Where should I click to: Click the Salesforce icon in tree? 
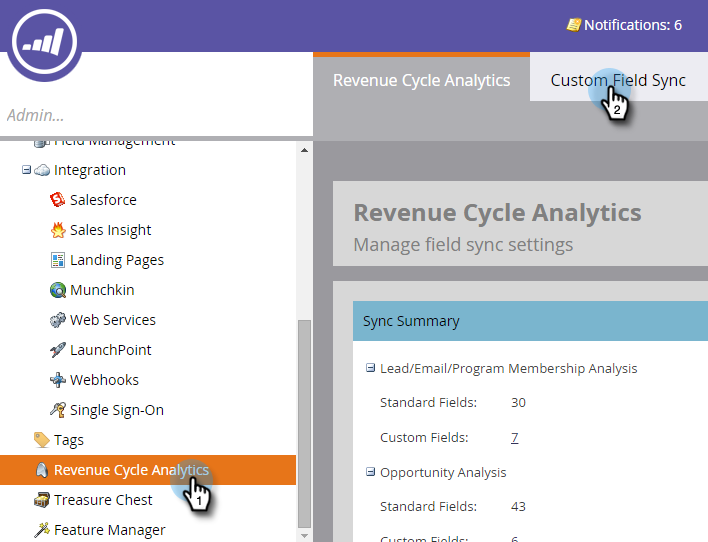(x=58, y=200)
